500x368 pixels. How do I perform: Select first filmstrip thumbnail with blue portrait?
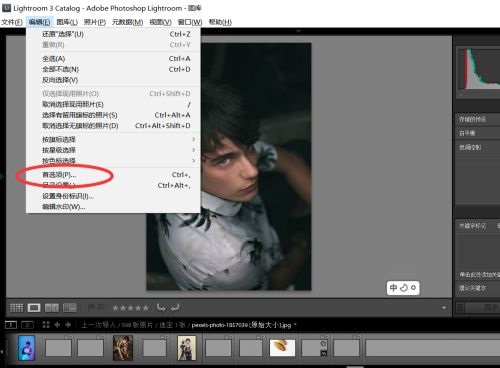click(x=27, y=348)
